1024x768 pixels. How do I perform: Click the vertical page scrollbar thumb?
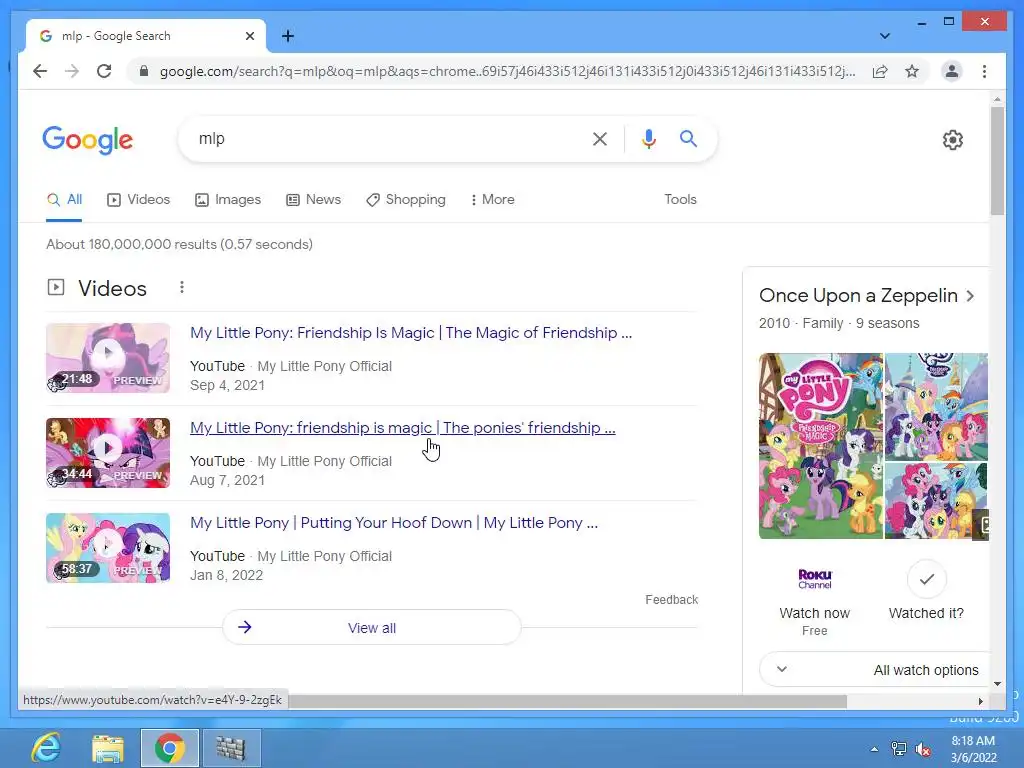click(x=997, y=161)
